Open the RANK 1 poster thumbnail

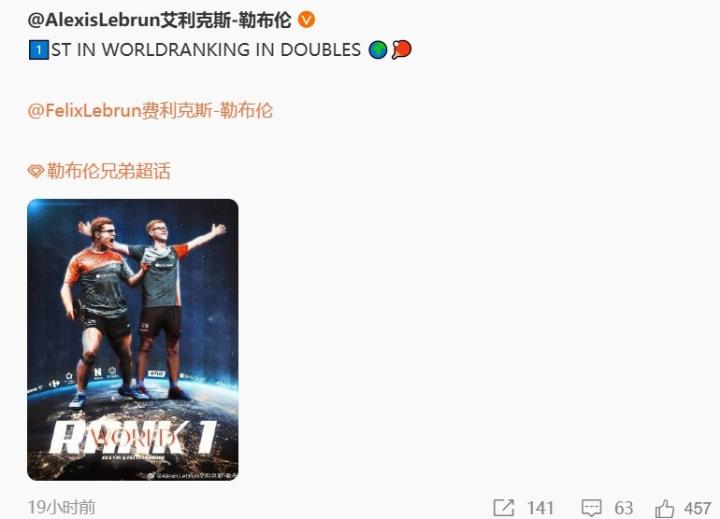[133, 340]
